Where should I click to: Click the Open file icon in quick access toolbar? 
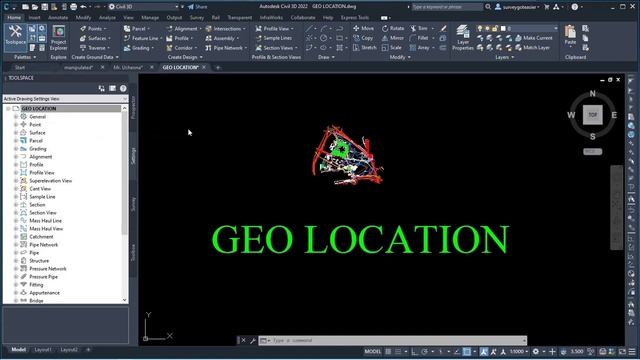click(x=35, y=7)
